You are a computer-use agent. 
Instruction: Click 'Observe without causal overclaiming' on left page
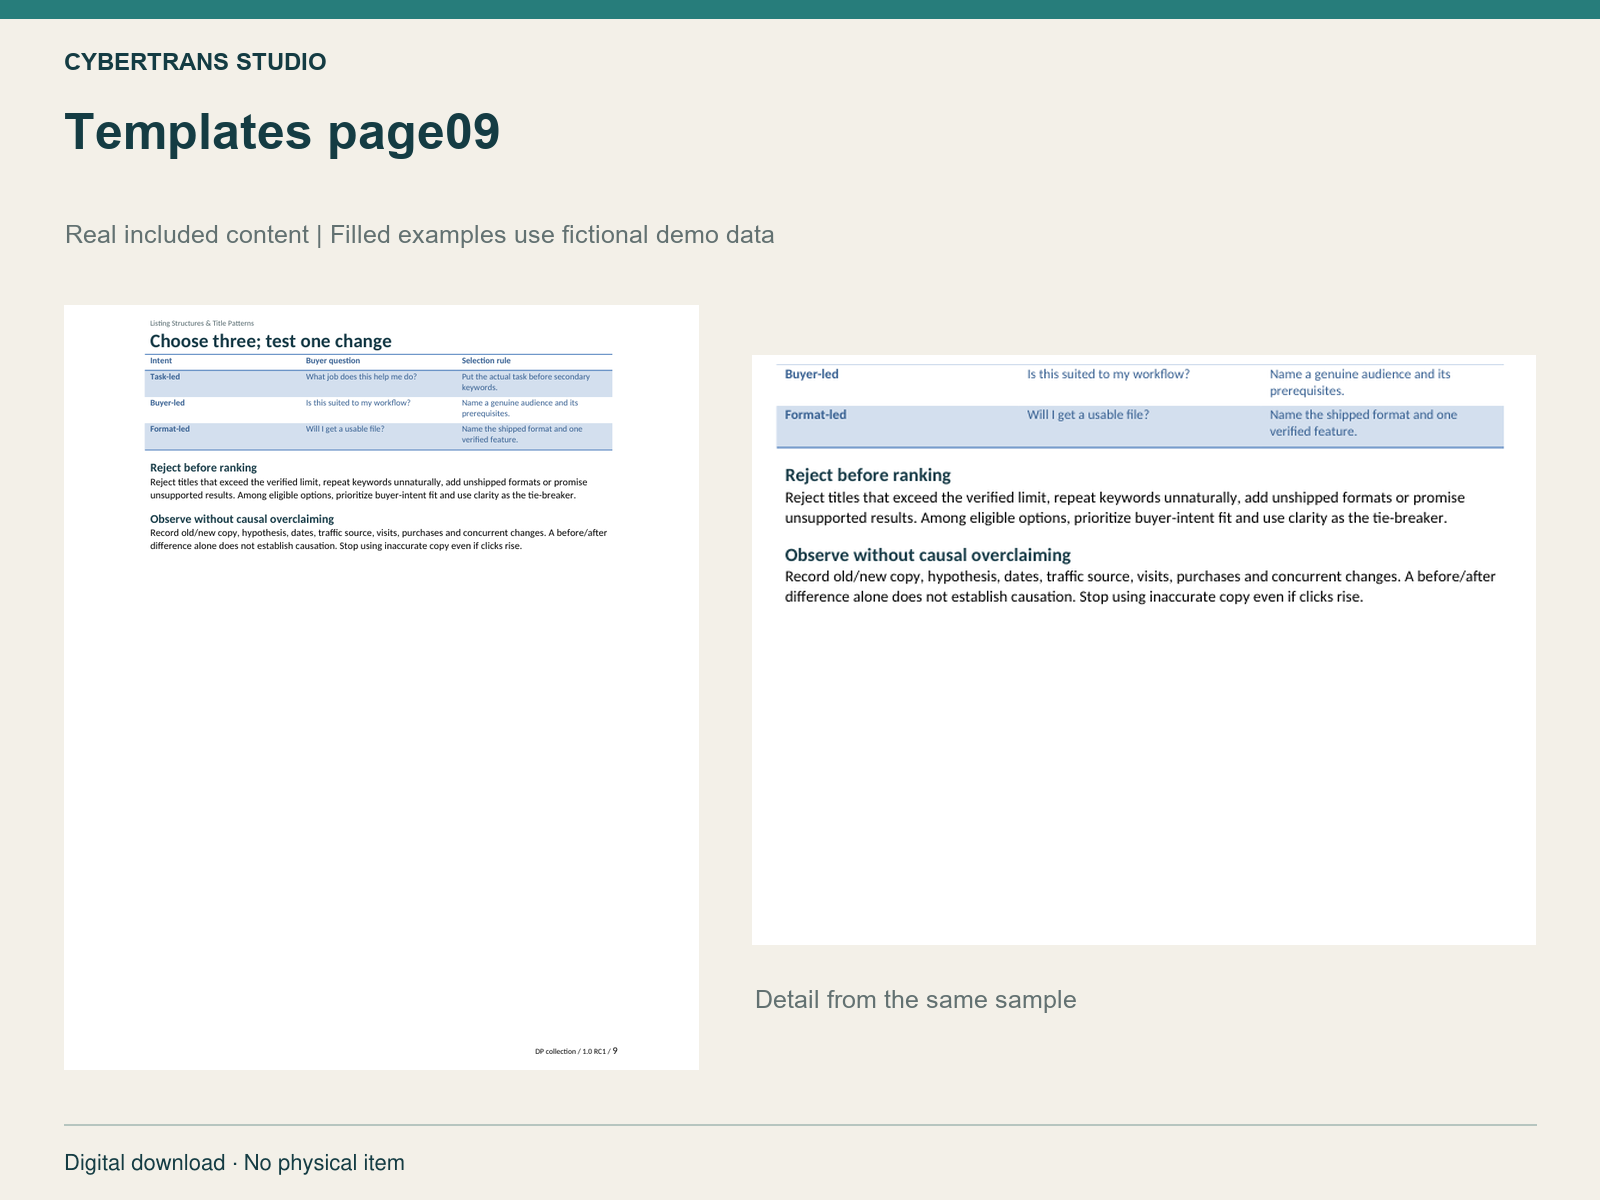coord(242,519)
